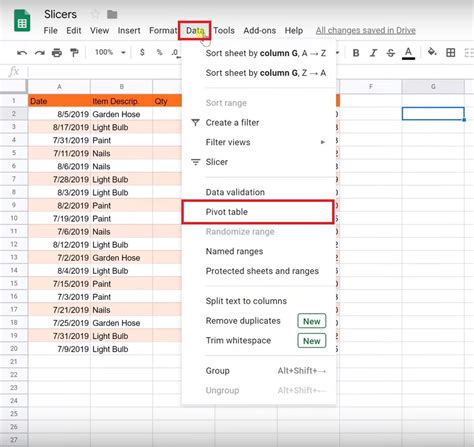Click the Print icon

pyautogui.click(x=57, y=53)
